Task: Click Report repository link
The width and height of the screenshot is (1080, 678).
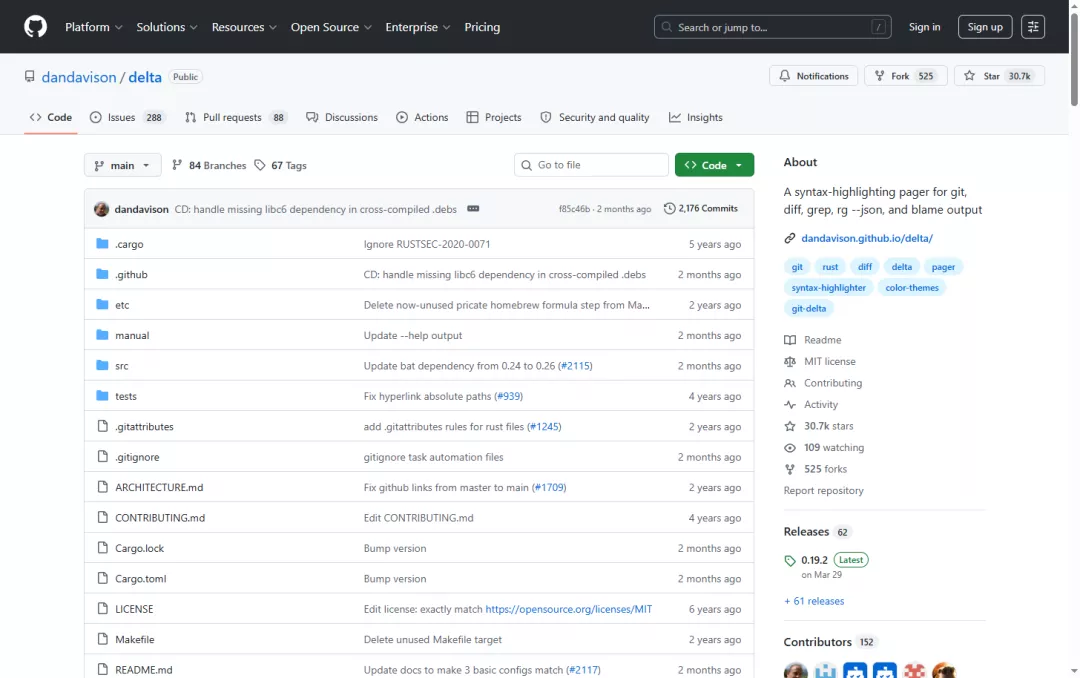Action: point(823,491)
